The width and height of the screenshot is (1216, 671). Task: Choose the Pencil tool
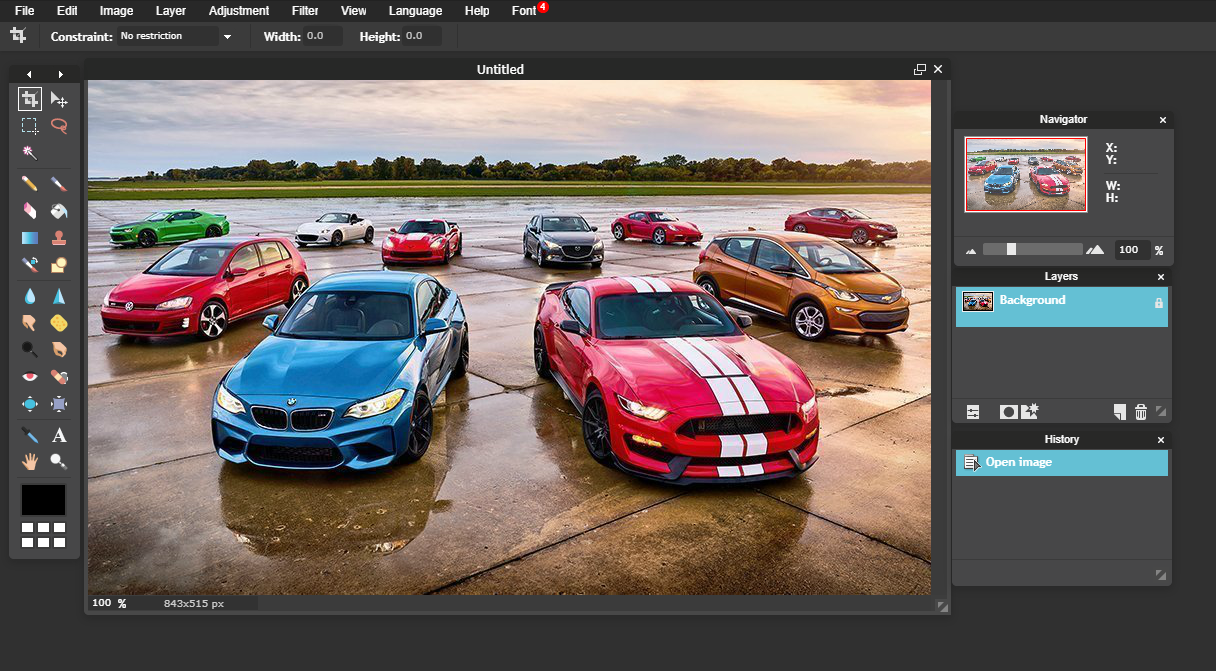30,184
